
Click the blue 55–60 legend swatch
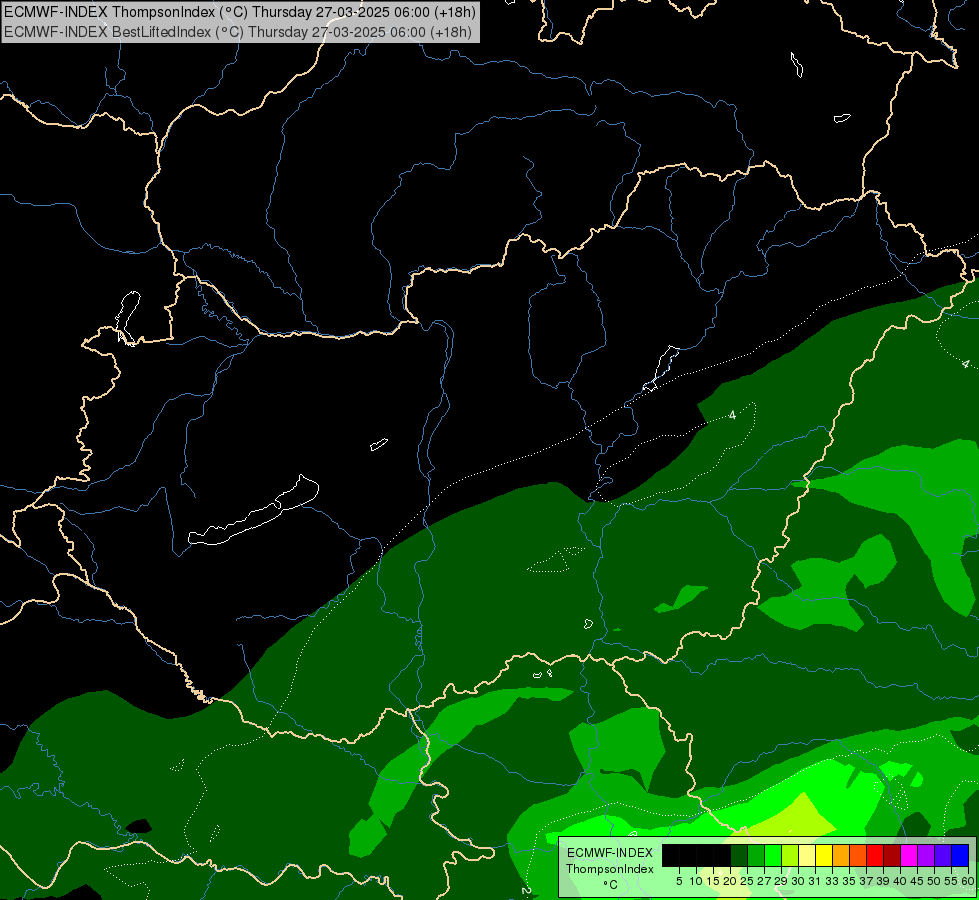[960, 856]
